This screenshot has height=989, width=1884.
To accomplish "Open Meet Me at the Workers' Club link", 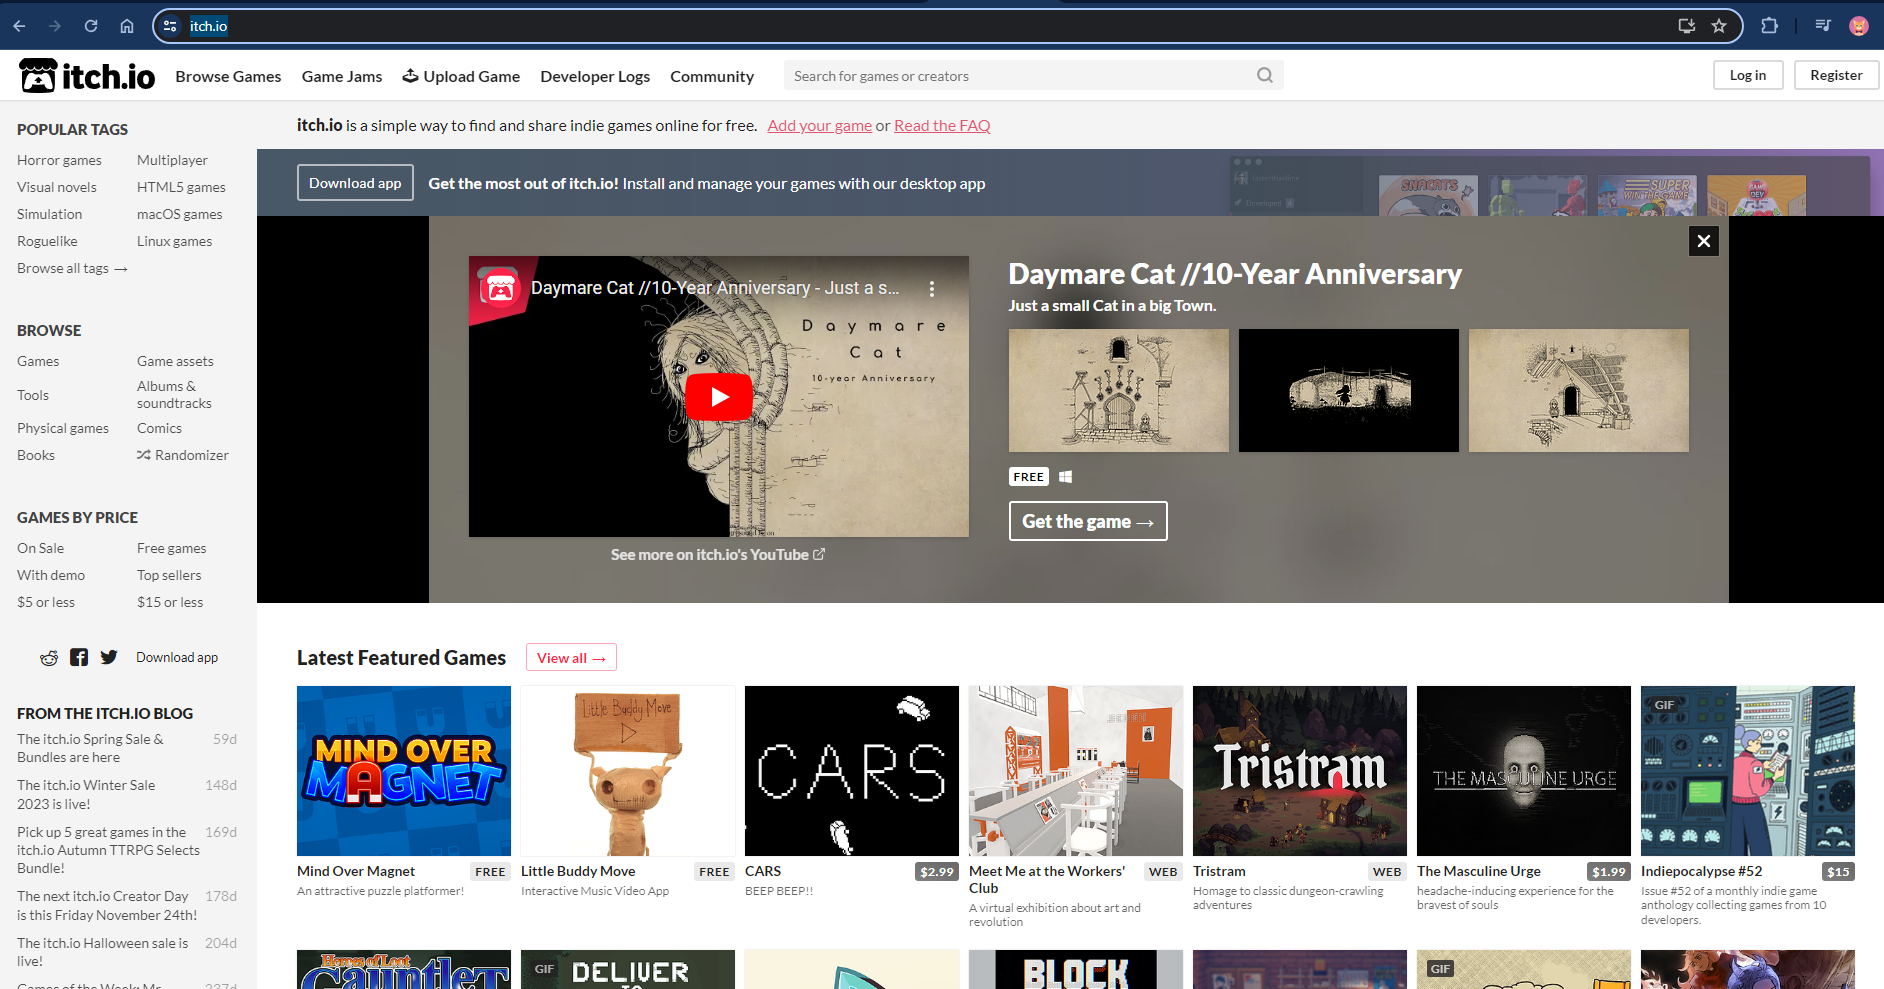I will tap(1047, 880).
